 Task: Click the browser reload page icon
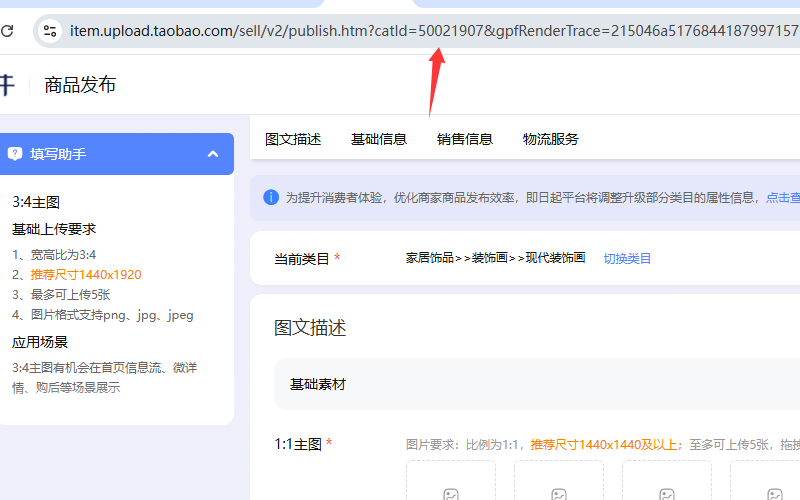[x=7, y=31]
